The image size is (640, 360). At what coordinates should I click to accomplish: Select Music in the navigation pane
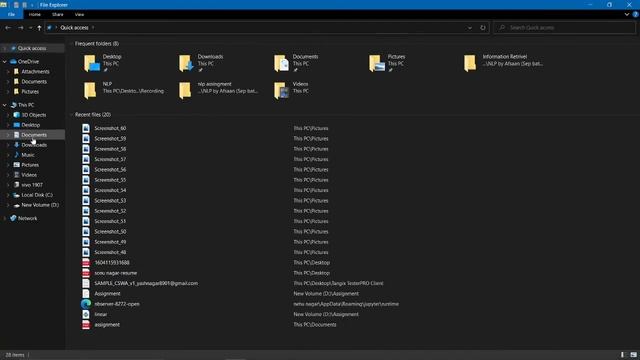tap(28, 155)
